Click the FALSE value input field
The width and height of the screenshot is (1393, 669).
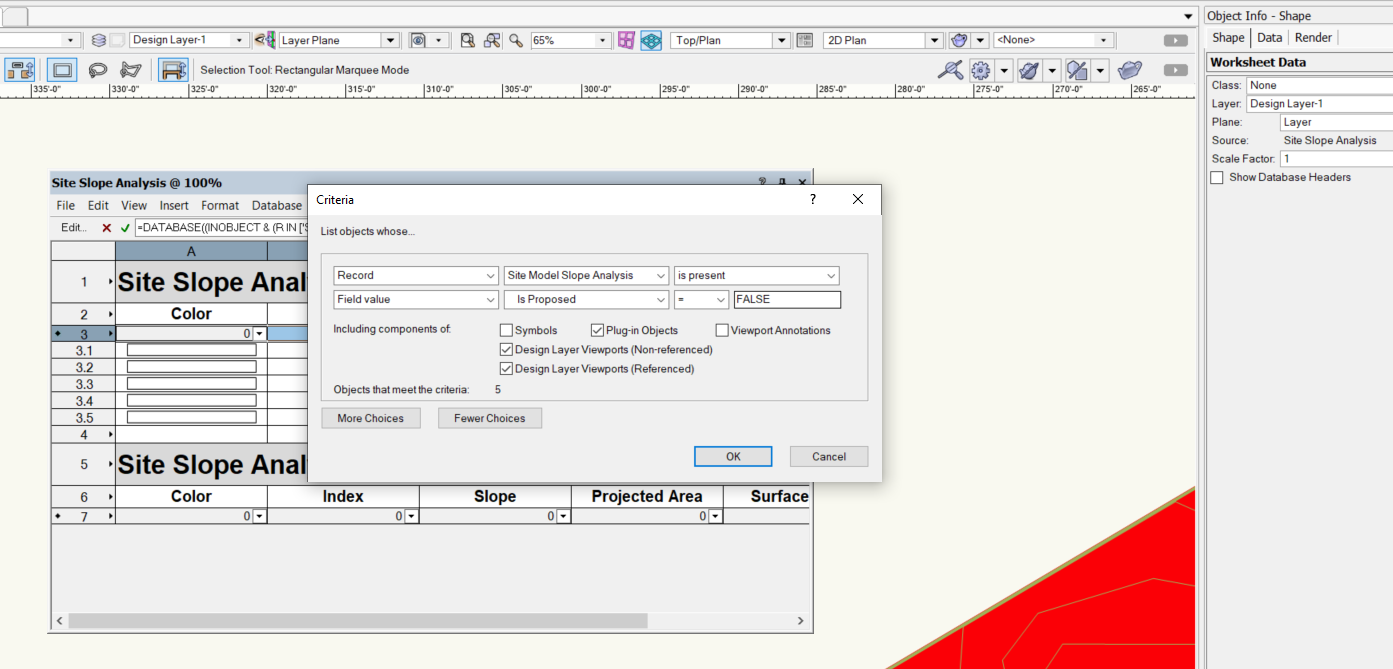[787, 299]
